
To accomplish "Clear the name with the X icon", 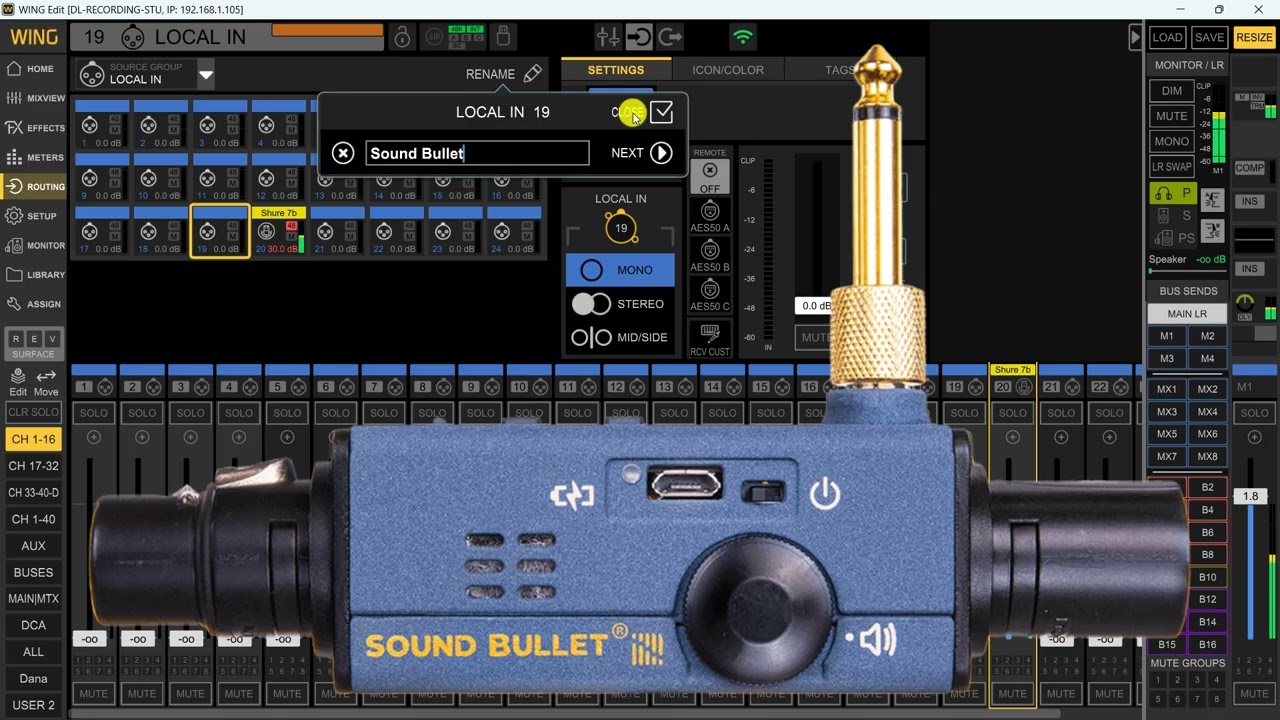I will (343, 153).
